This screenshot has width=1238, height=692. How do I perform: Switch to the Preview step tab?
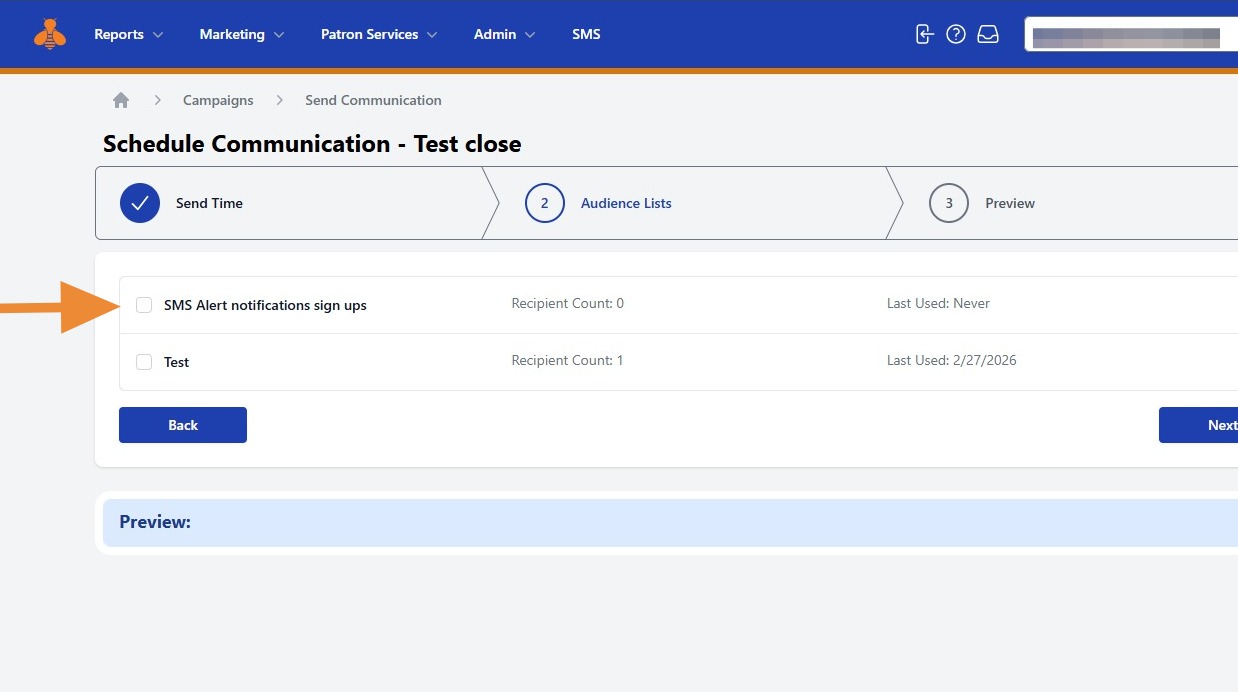(1009, 203)
